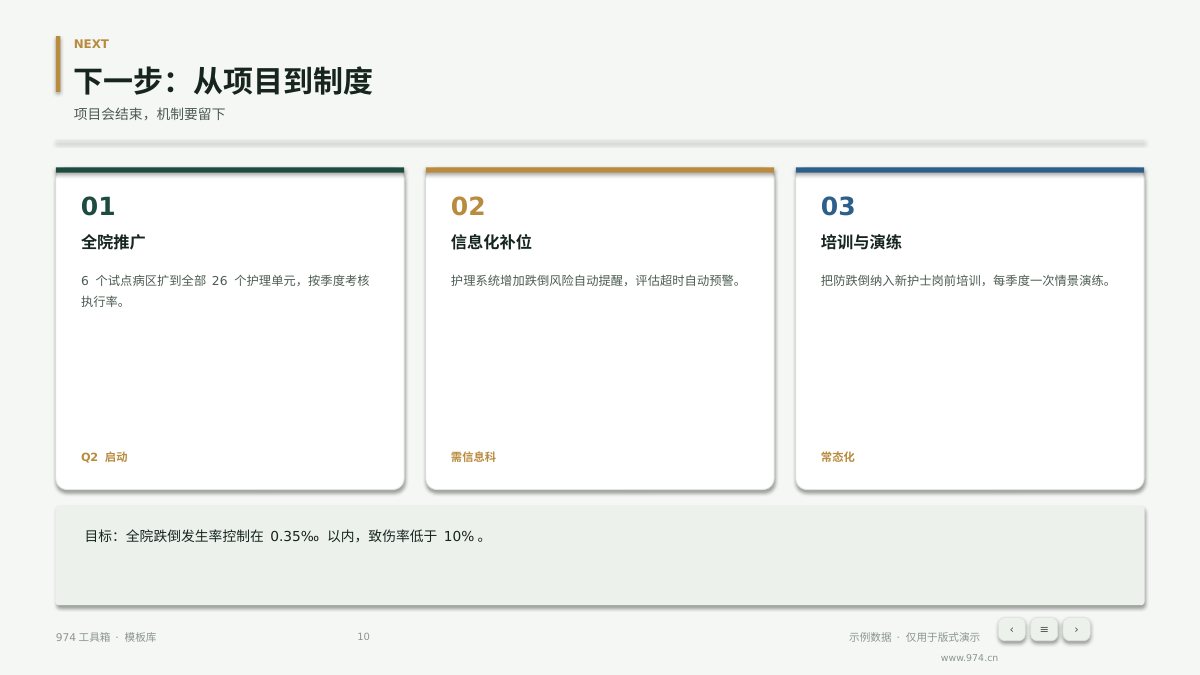Select the subtitle 项目会结束，机制要留下

[150, 114]
